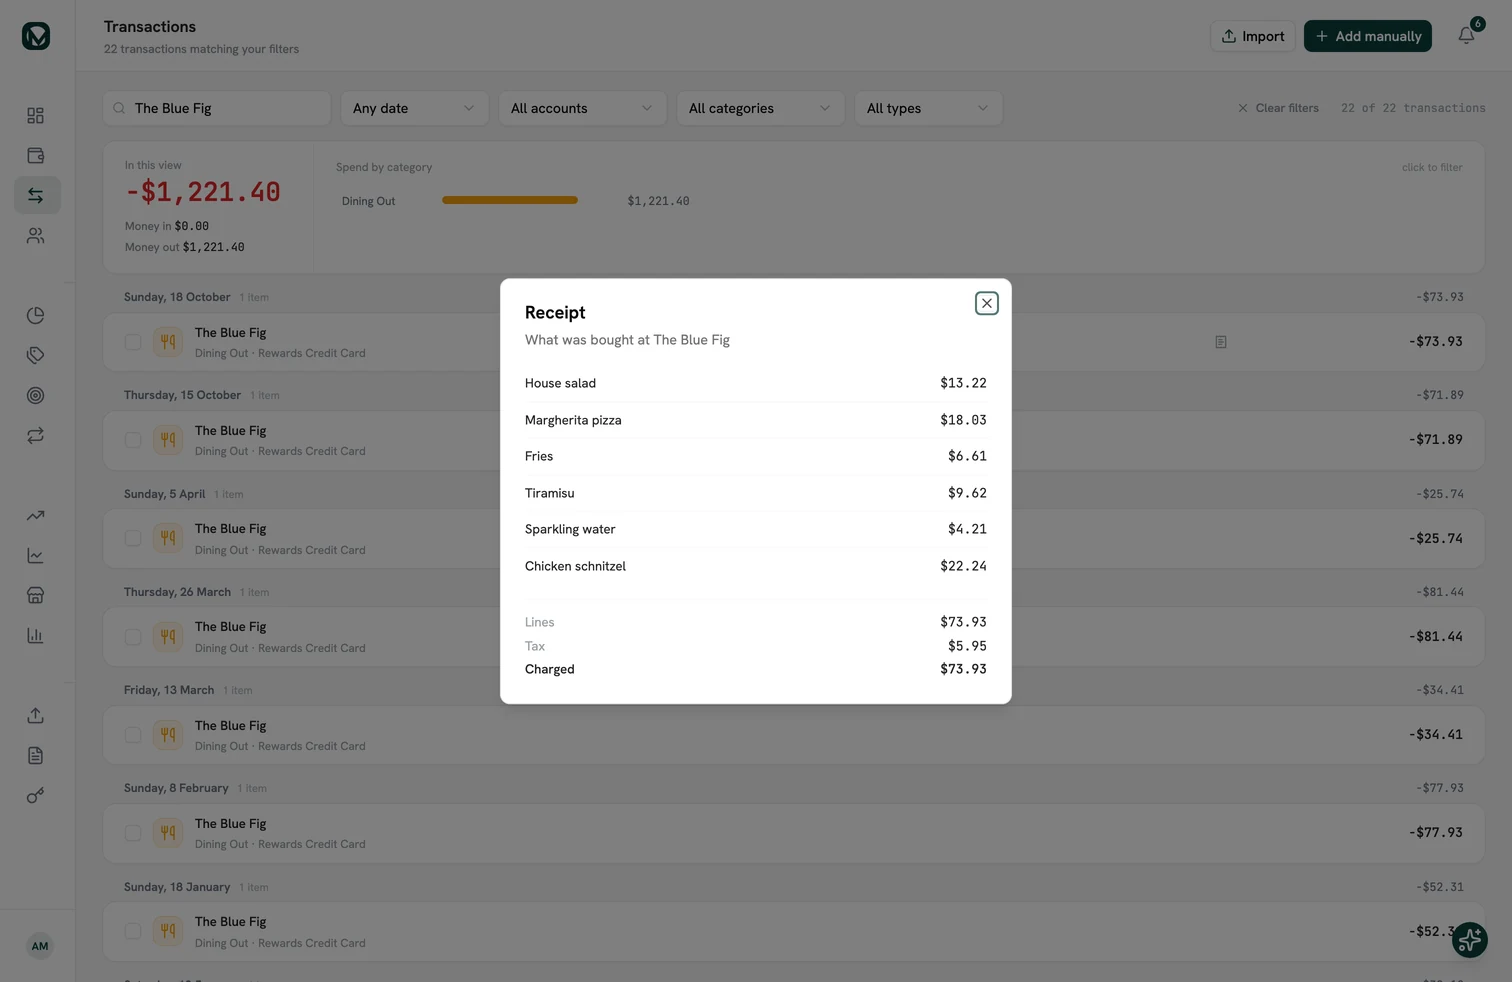
Task: Open the line chart icon in sidebar
Action: 36,556
